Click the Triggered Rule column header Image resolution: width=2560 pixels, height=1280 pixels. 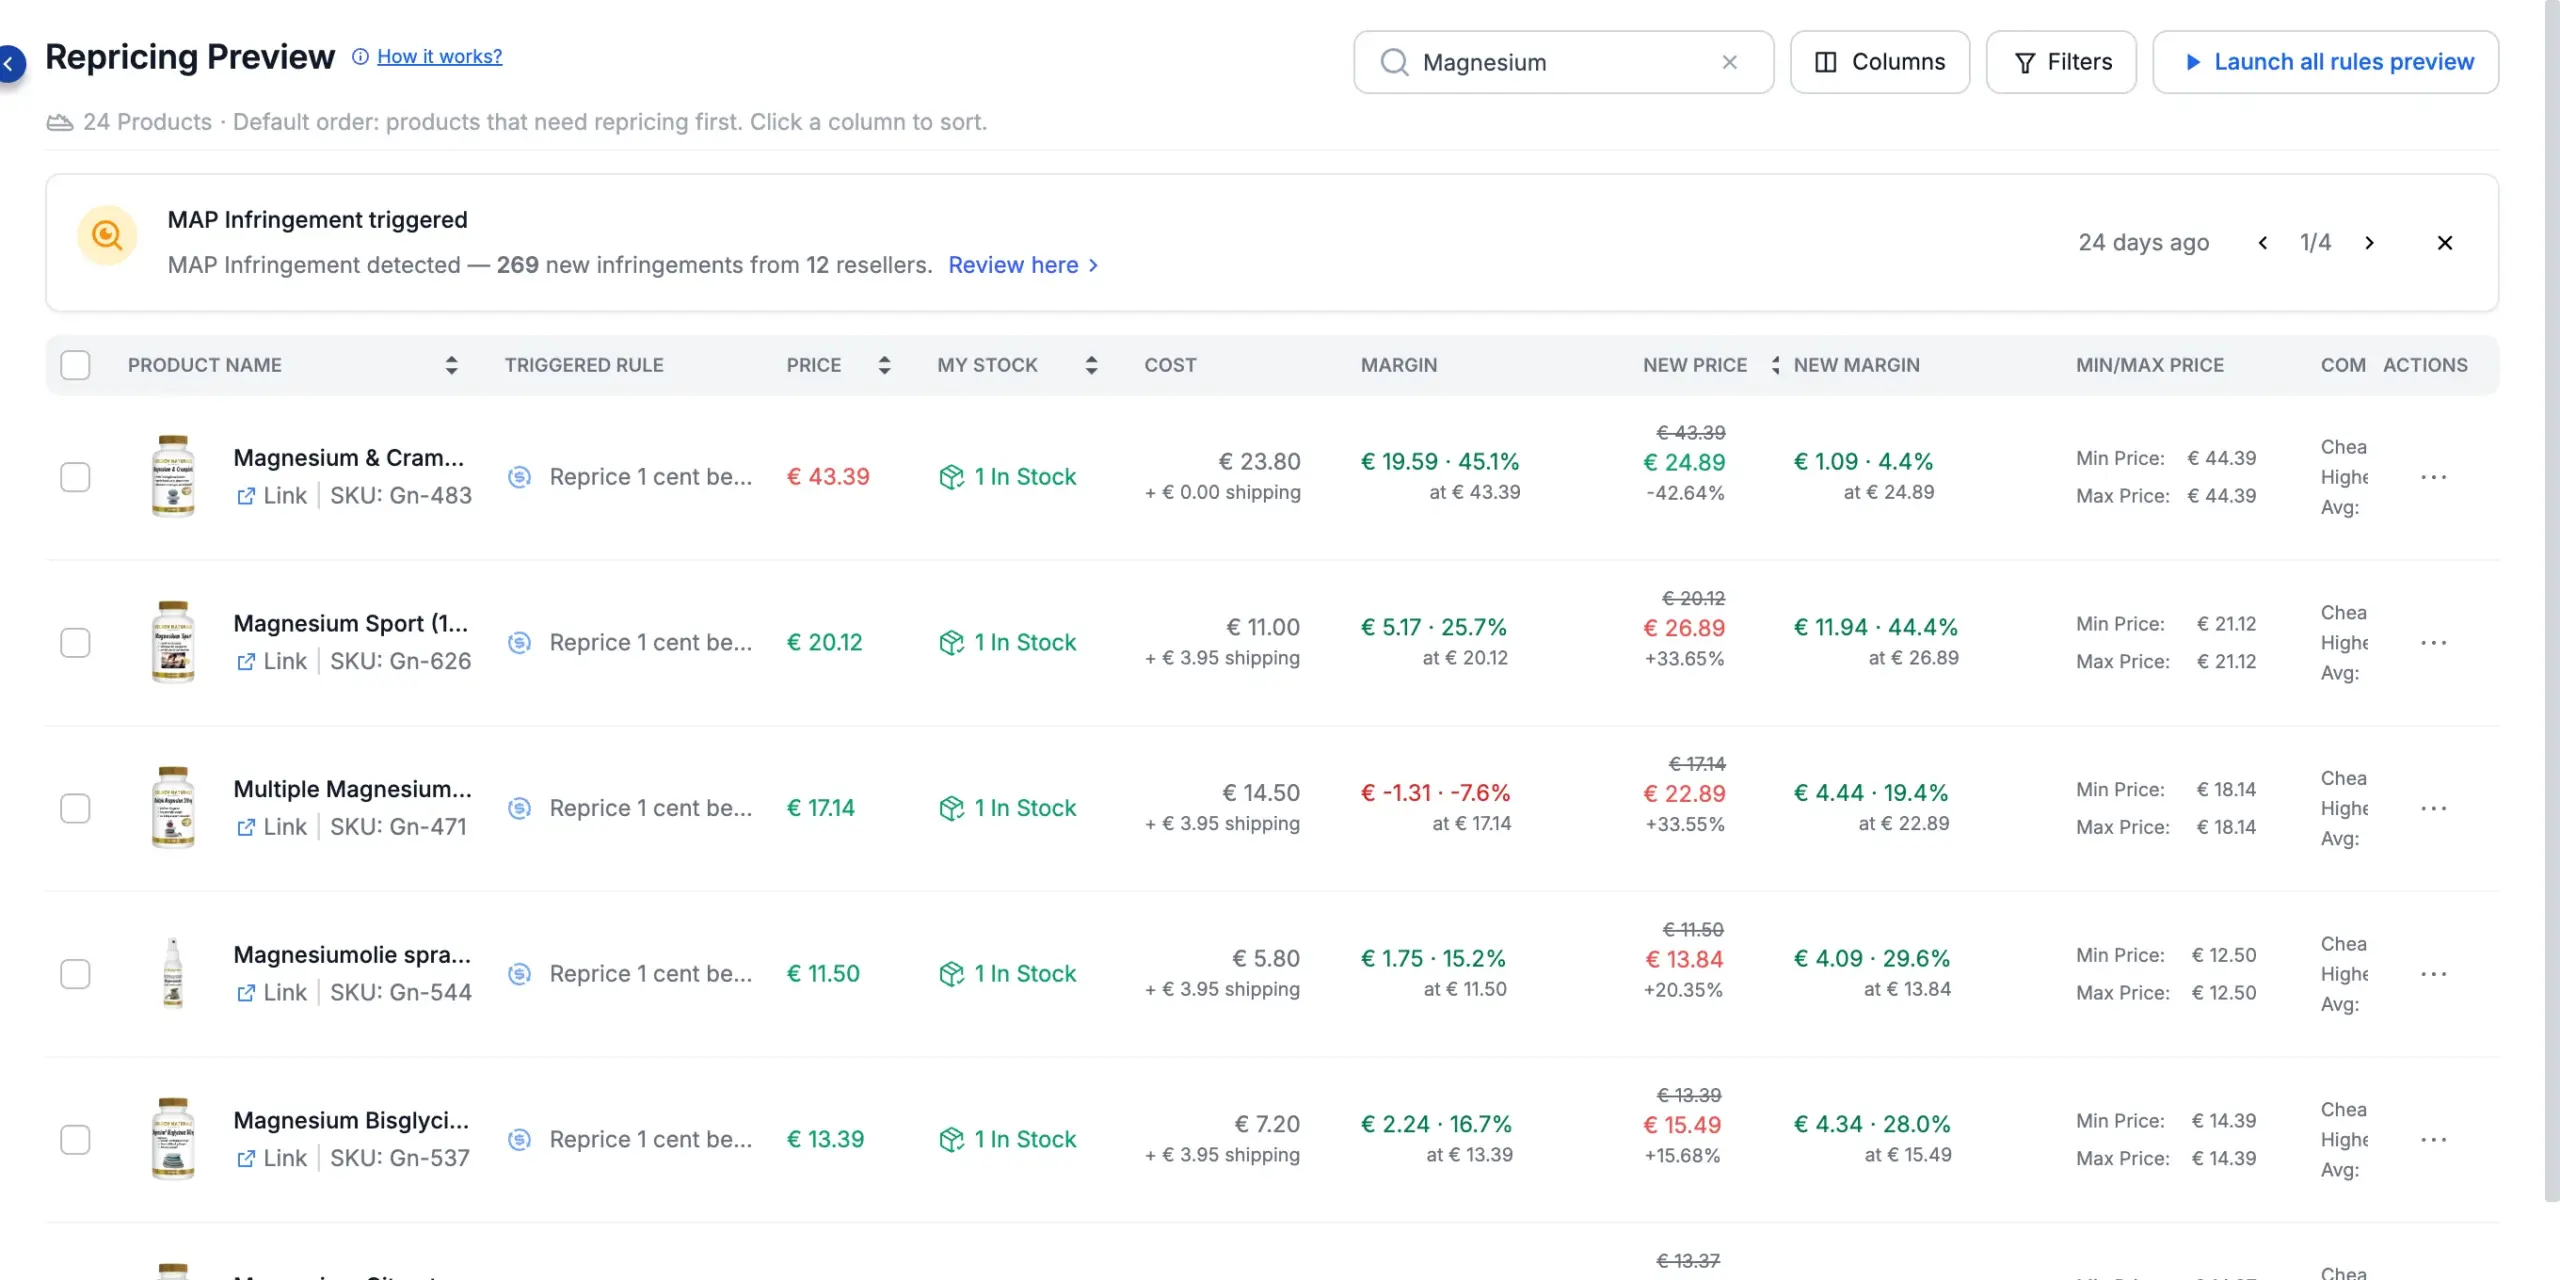(584, 365)
